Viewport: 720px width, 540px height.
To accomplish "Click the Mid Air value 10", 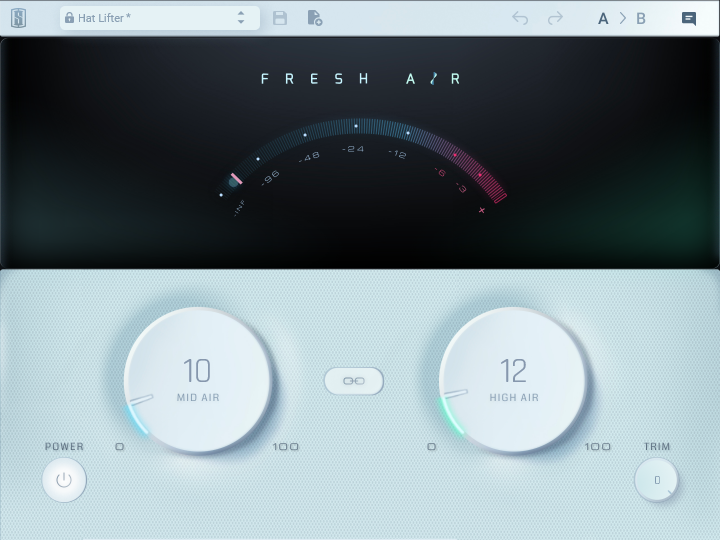I will click(x=197, y=371).
